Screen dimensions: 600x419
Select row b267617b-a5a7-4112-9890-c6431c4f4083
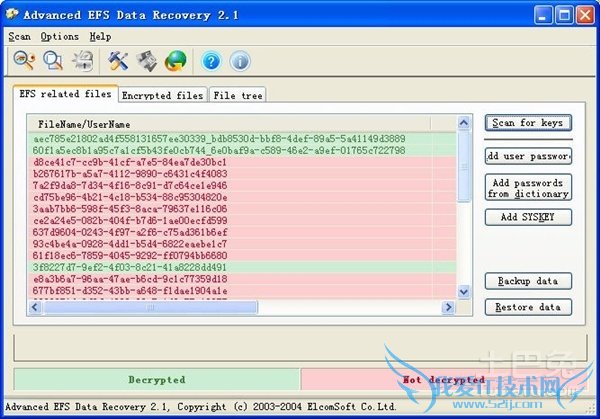pyautogui.click(x=242, y=174)
